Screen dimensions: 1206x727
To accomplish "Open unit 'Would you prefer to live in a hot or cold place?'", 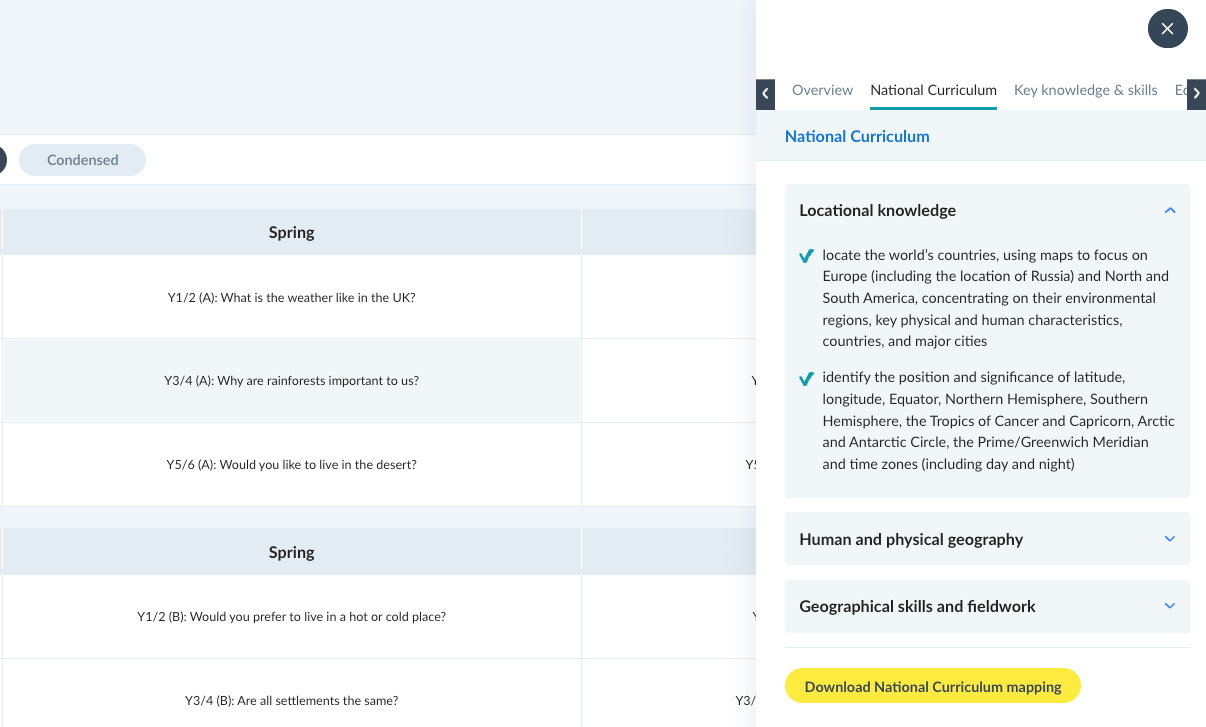I will click(x=292, y=617).
